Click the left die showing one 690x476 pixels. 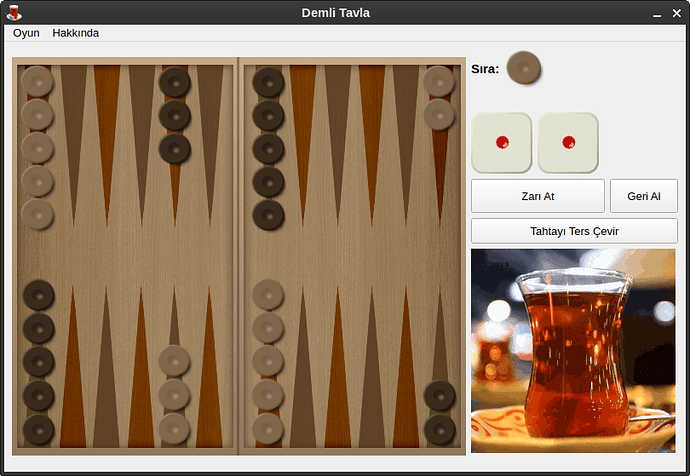point(502,142)
